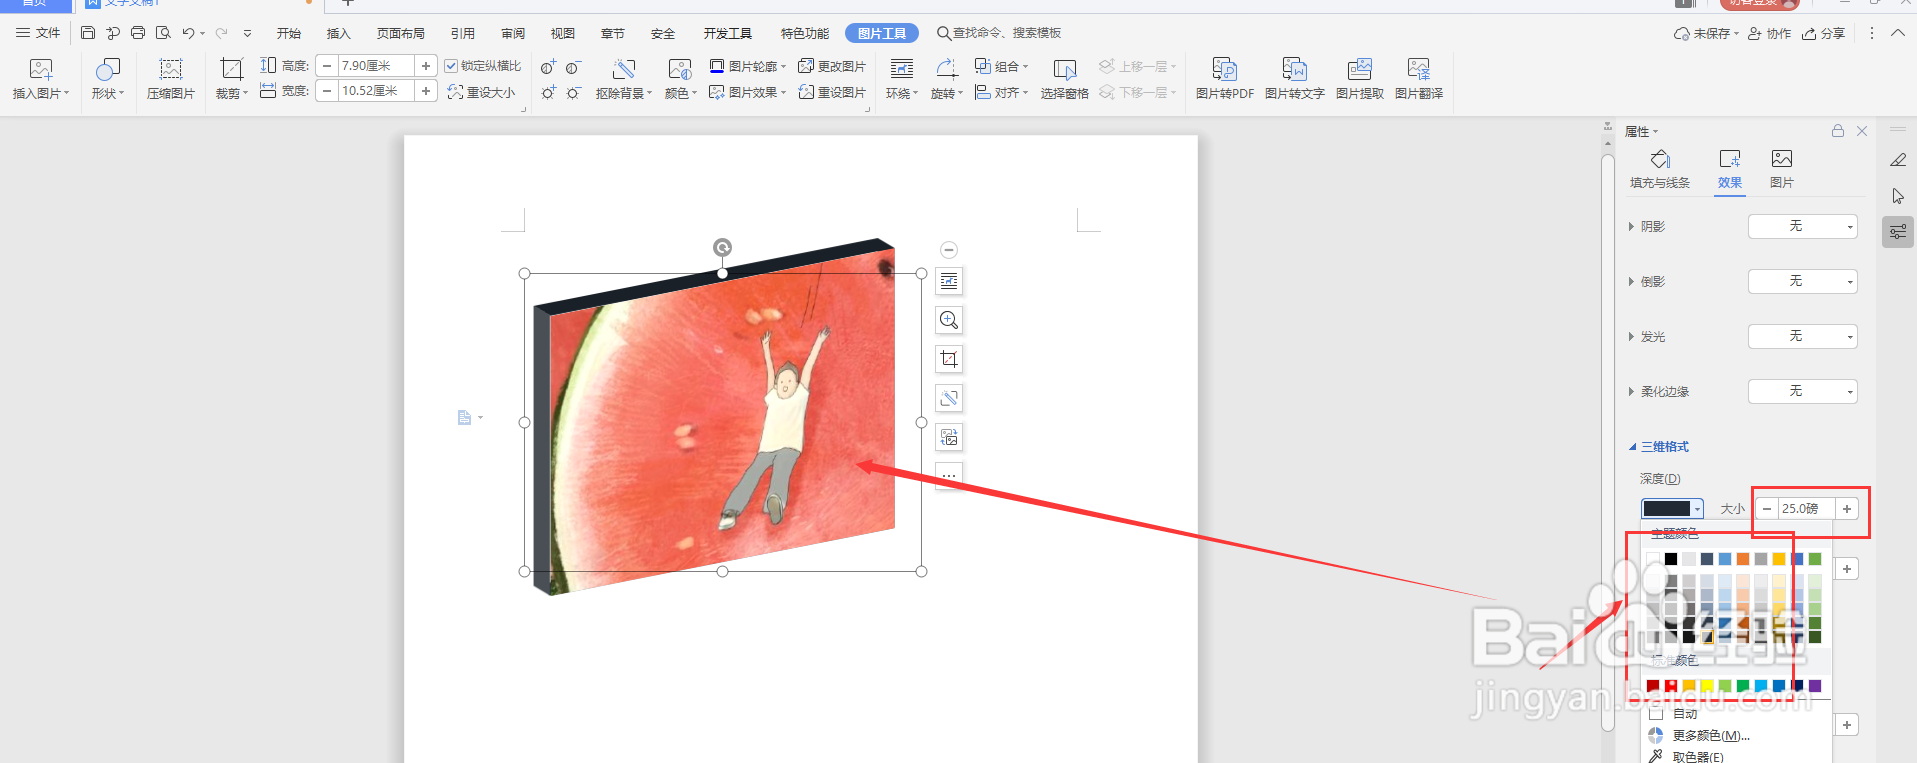Click the decrease brightness icon
1917x763 pixels.
point(573,92)
